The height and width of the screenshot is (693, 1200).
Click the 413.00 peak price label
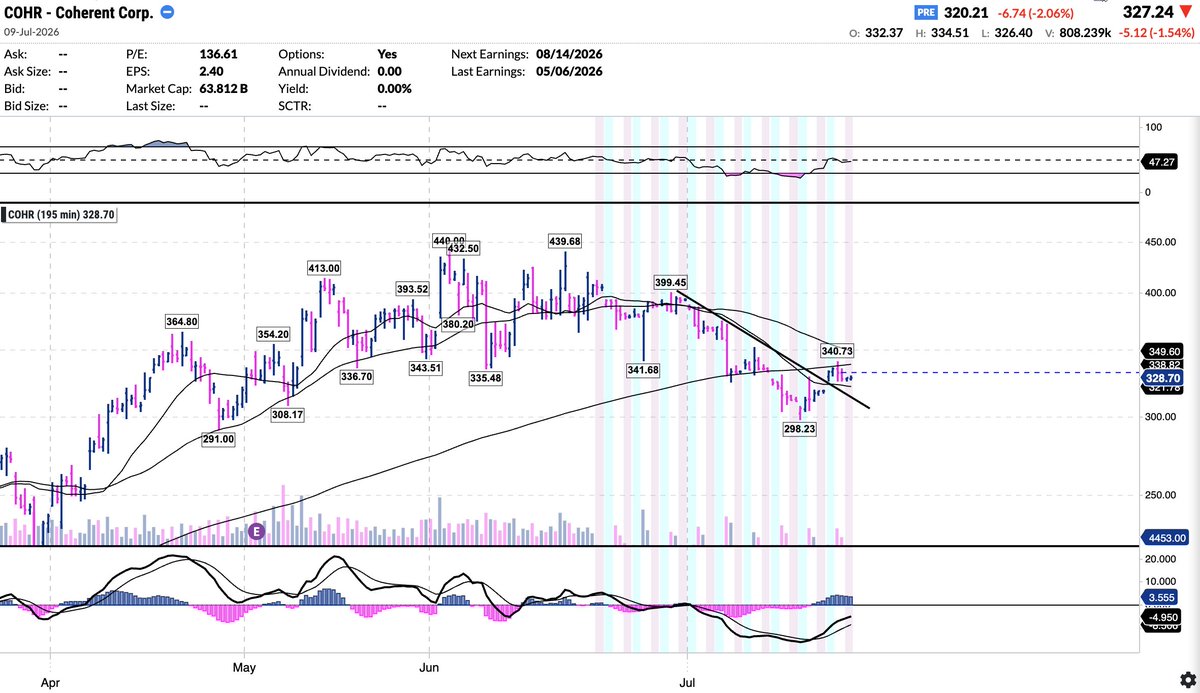[324, 268]
